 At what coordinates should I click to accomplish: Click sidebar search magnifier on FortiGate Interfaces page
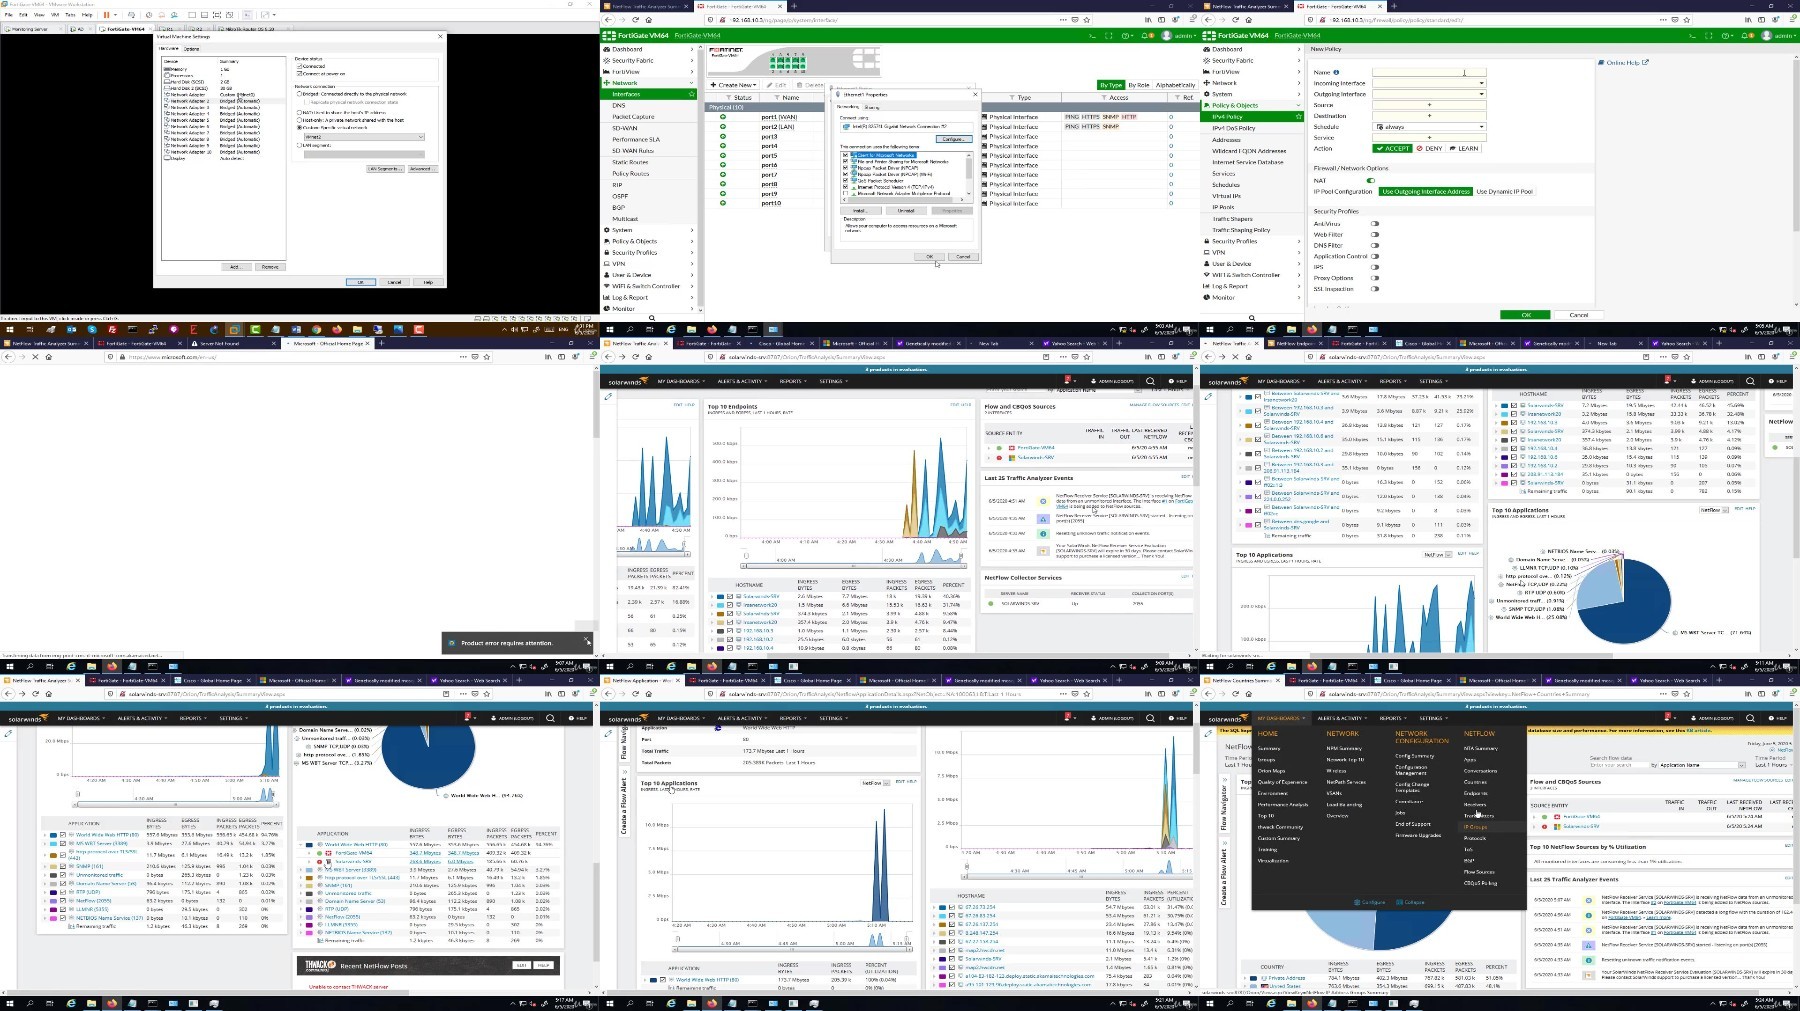652,318
